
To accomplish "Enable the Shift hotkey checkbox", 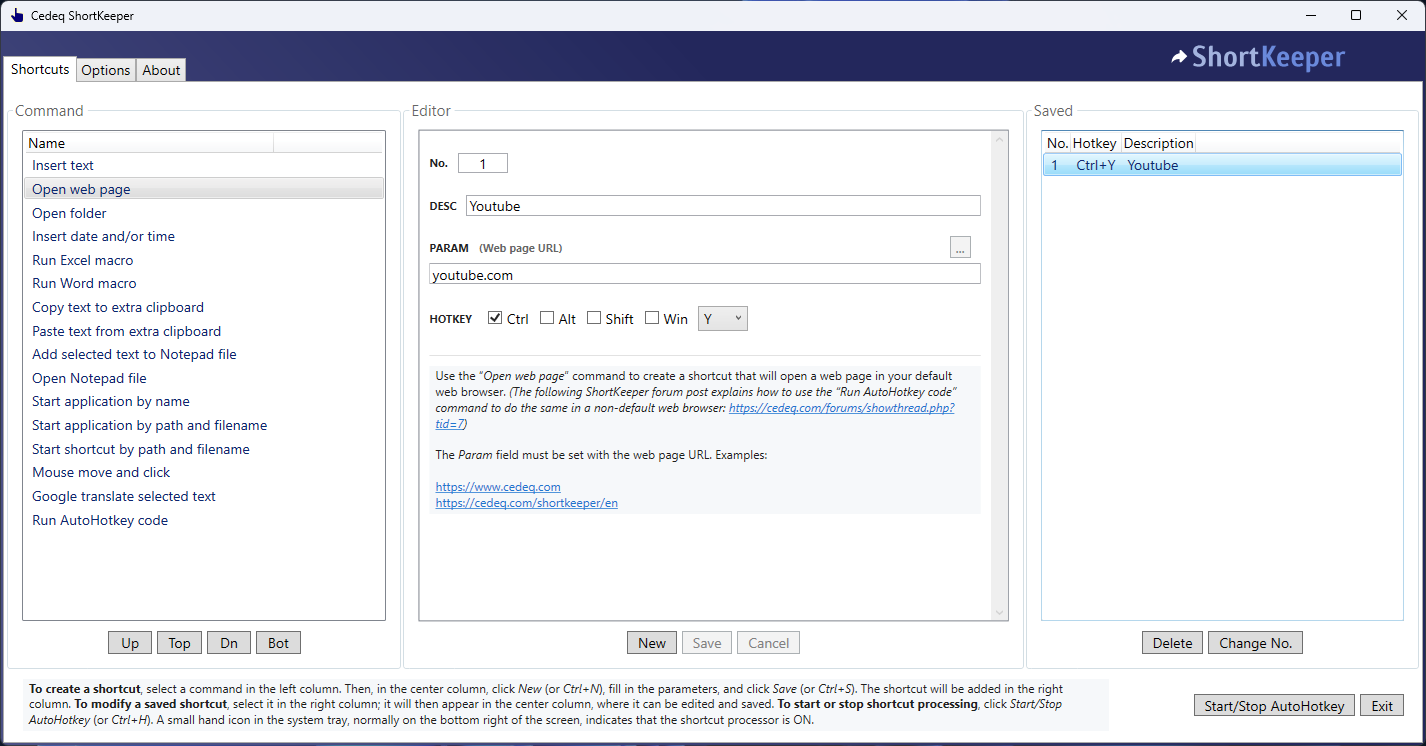I will (x=594, y=318).
